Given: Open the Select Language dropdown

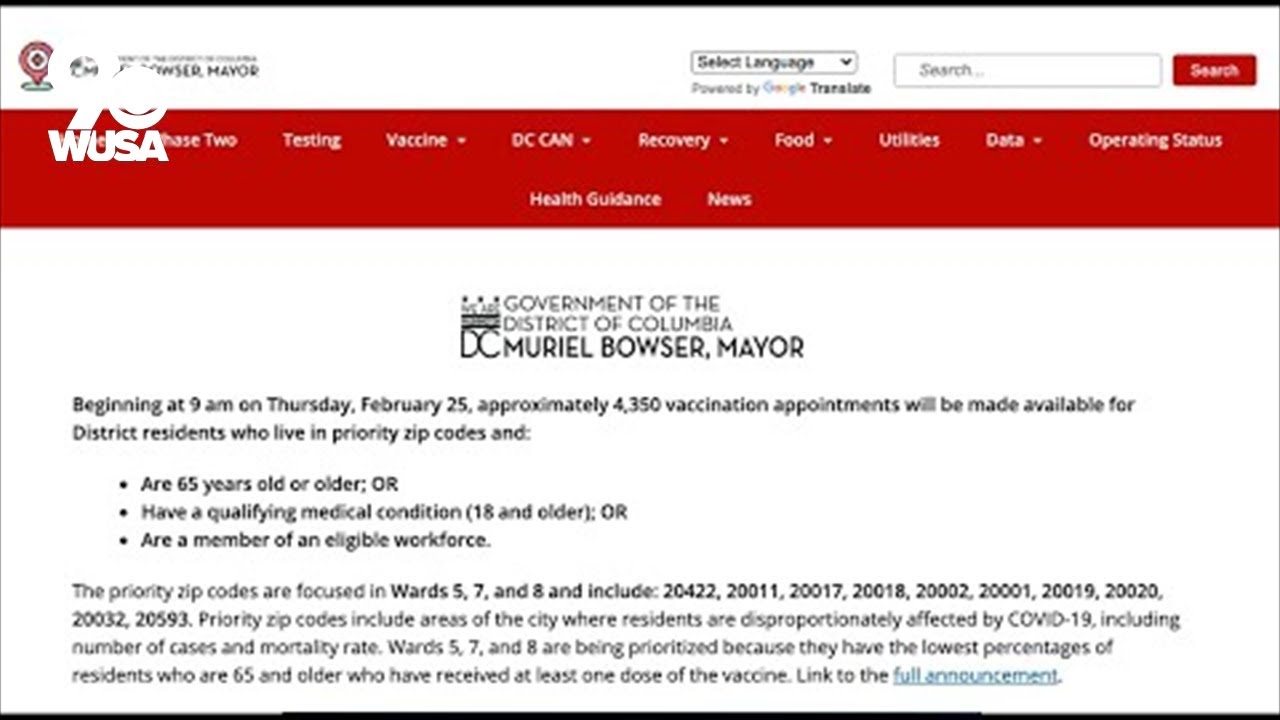Looking at the screenshot, I should click(774, 62).
